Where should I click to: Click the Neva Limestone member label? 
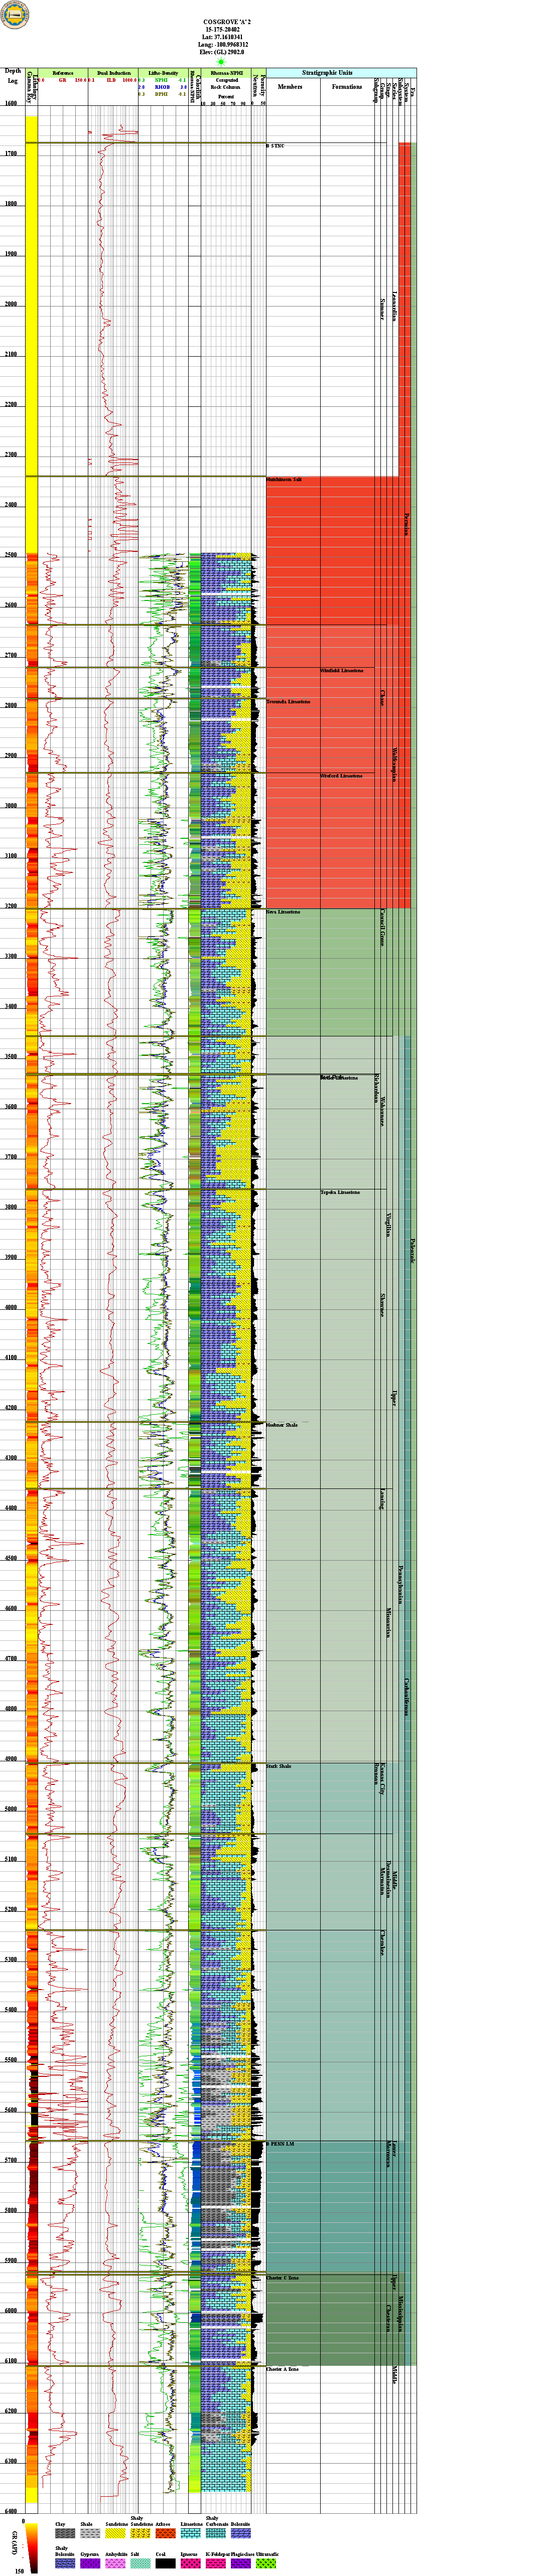[283, 912]
